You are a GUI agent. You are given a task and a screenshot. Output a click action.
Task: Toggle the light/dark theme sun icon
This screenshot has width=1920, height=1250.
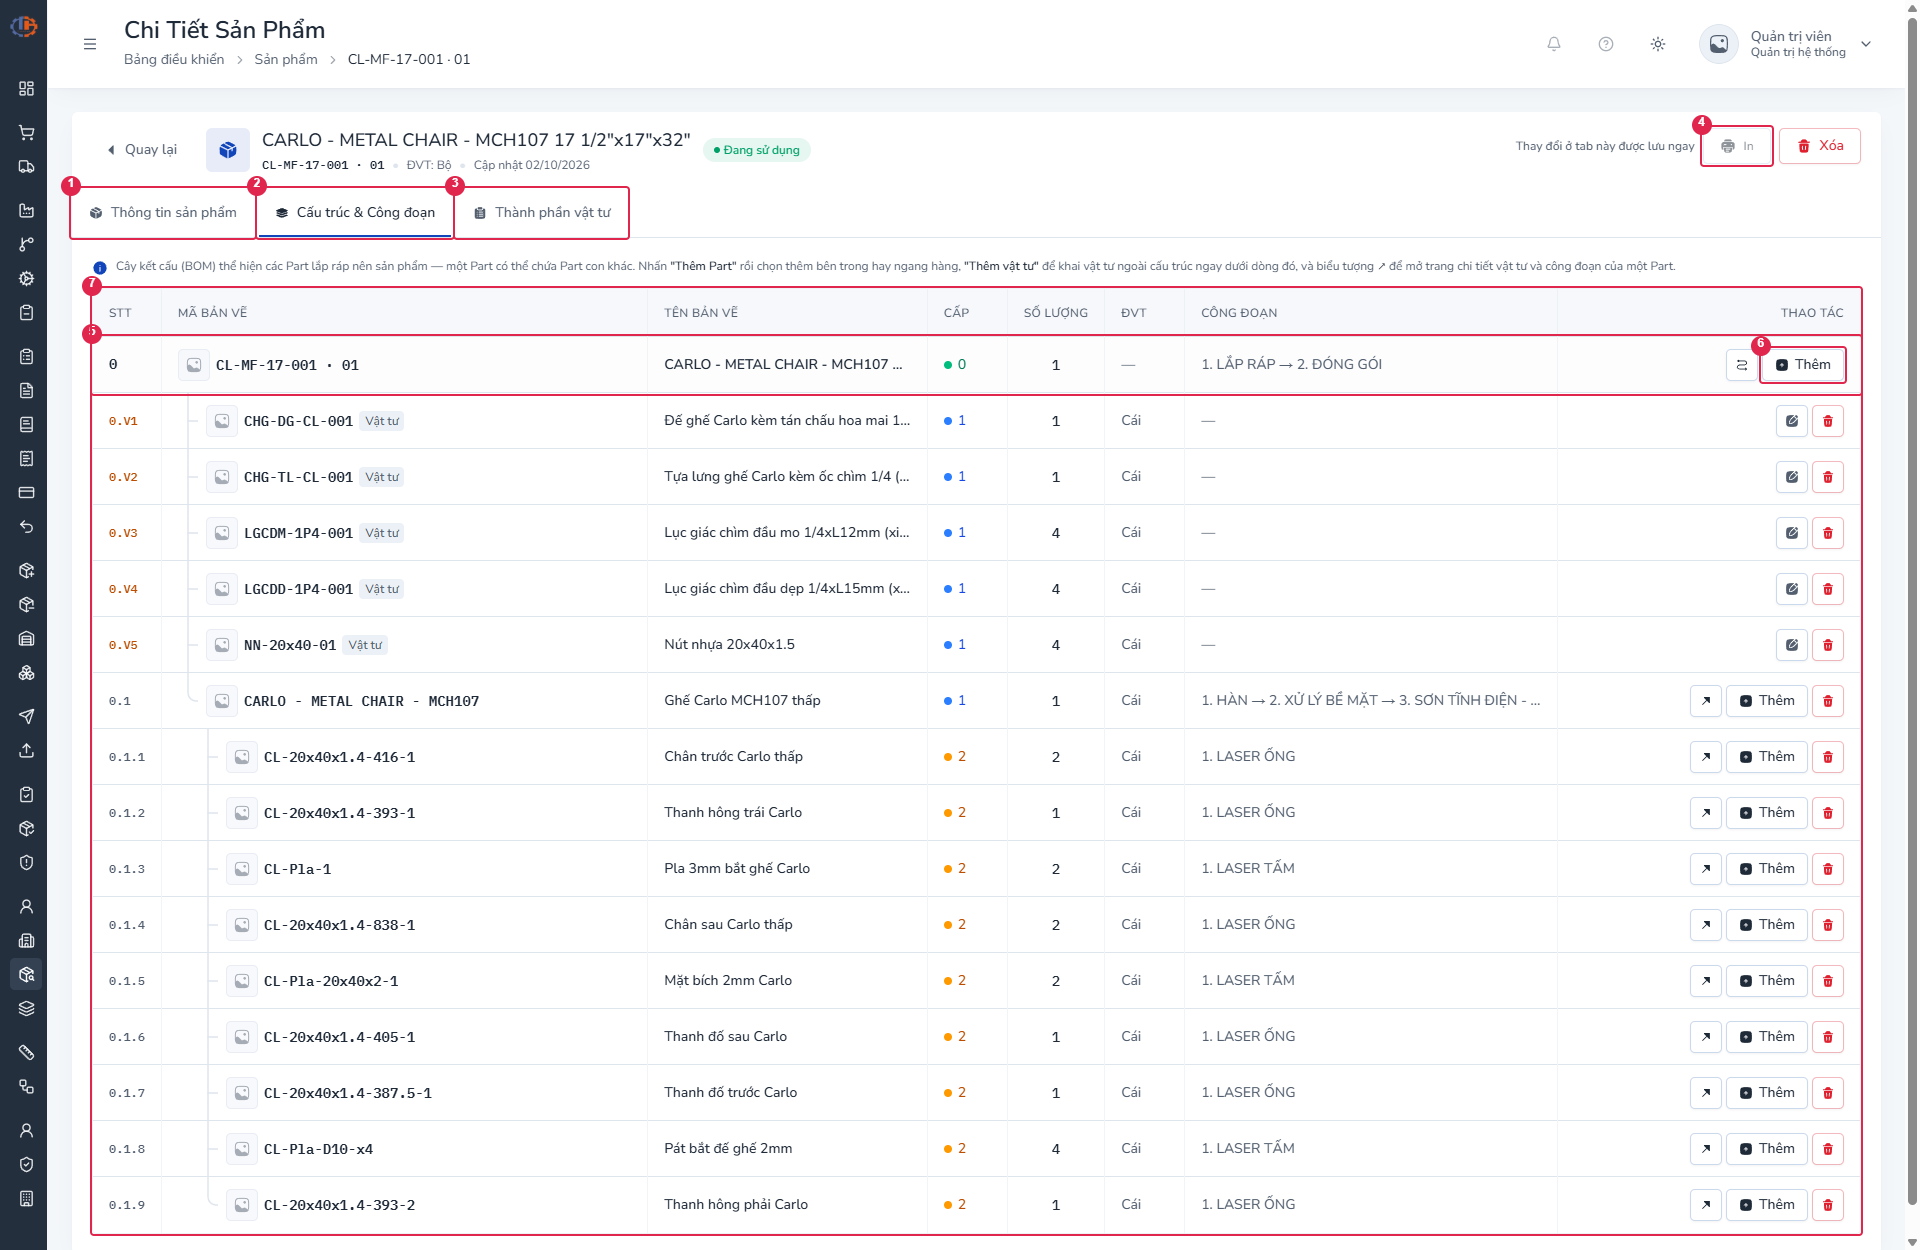1658,44
